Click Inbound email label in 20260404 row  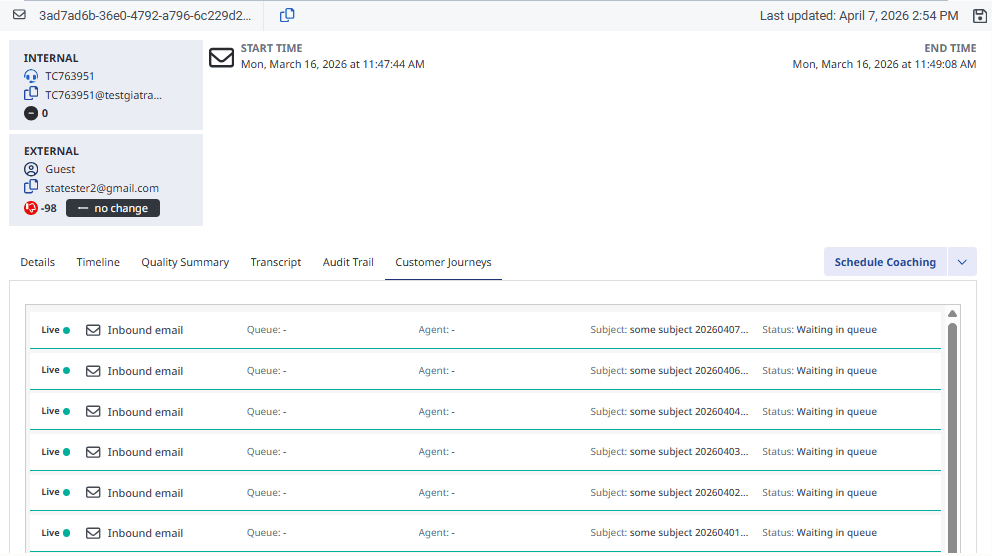[145, 412]
